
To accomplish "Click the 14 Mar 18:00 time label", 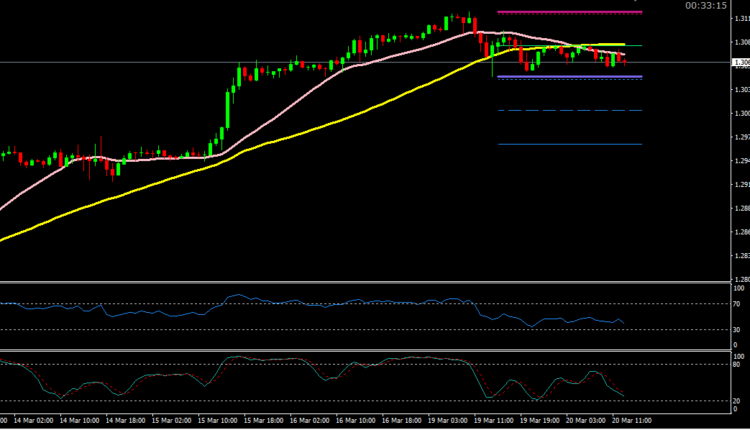I will coord(123,421).
